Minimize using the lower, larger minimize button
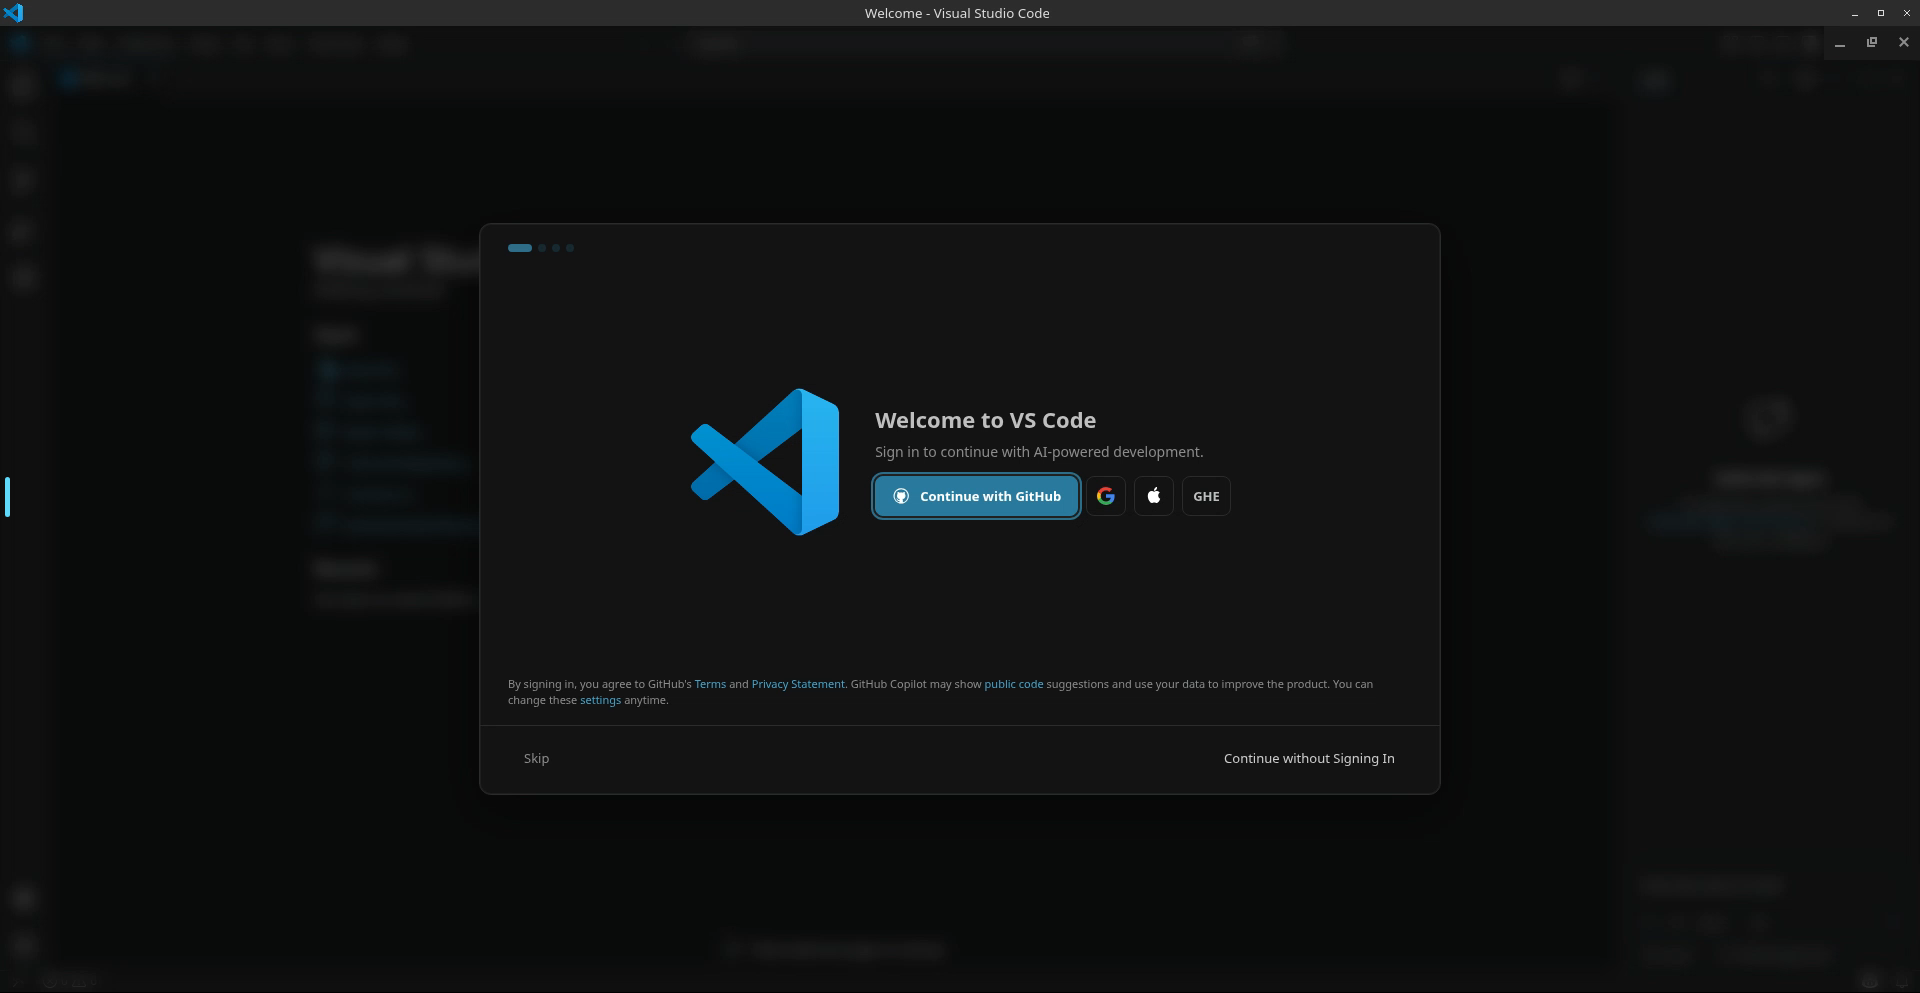 tap(1839, 43)
